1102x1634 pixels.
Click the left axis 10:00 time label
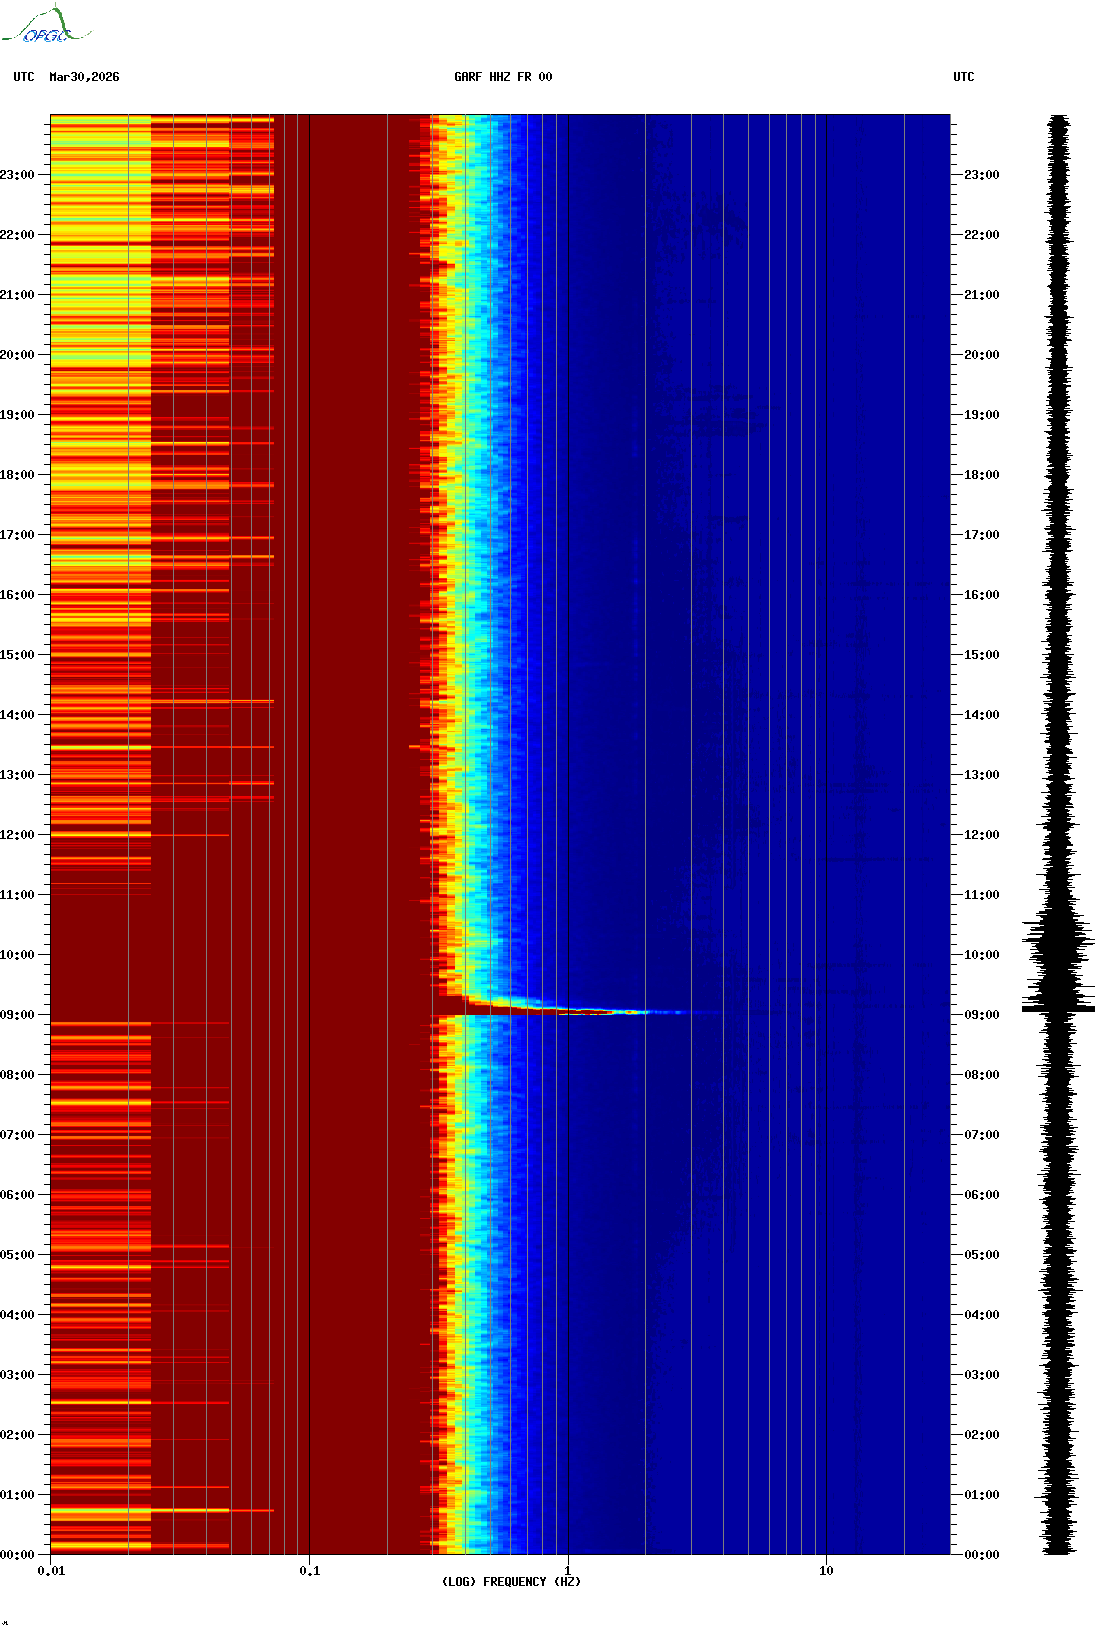tap(17, 955)
